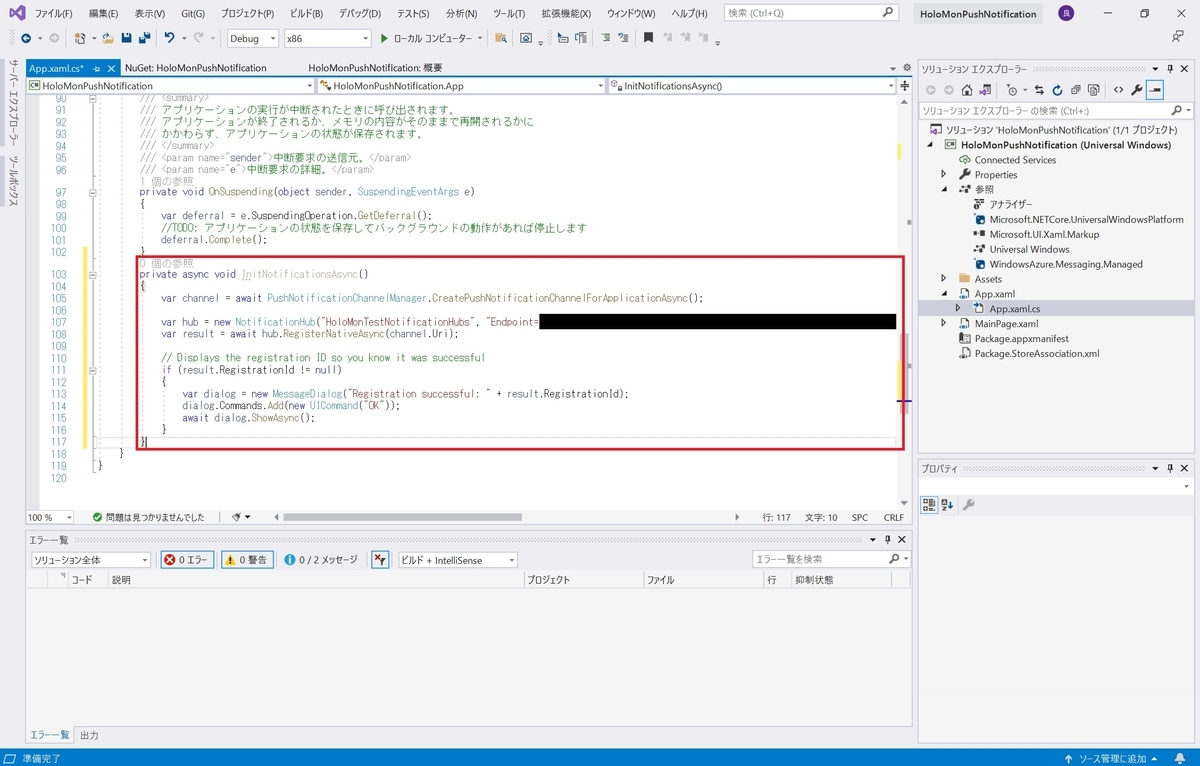This screenshot has height=766, width=1200.
Task: Open the Toolbox side tab
Action: point(14,180)
